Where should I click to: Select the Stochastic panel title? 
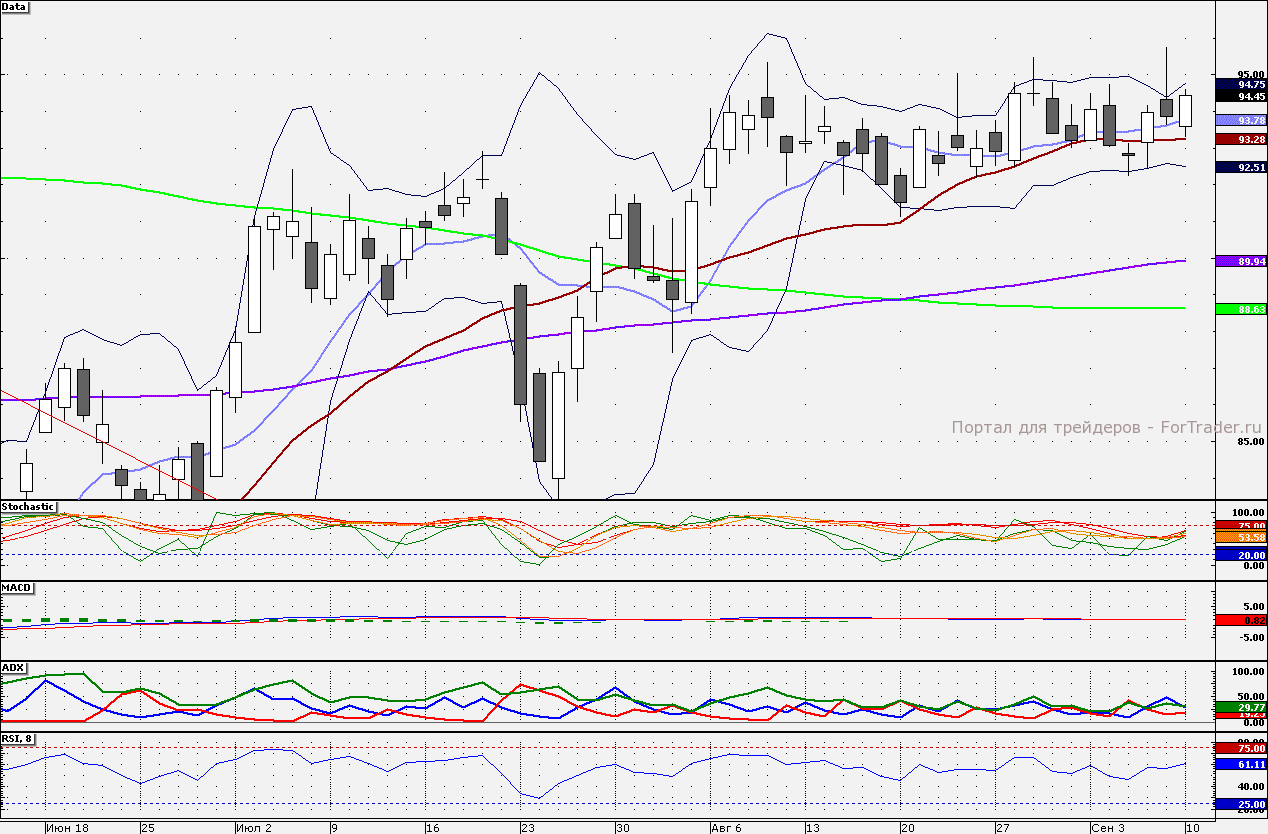(x=27, y=506)
